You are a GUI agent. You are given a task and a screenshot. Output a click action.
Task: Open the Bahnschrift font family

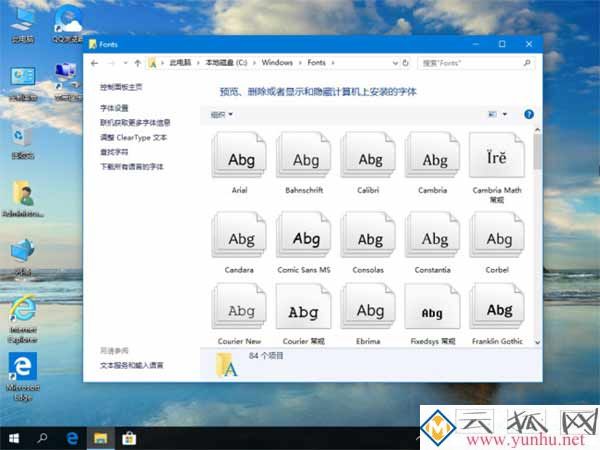point(303,155)
